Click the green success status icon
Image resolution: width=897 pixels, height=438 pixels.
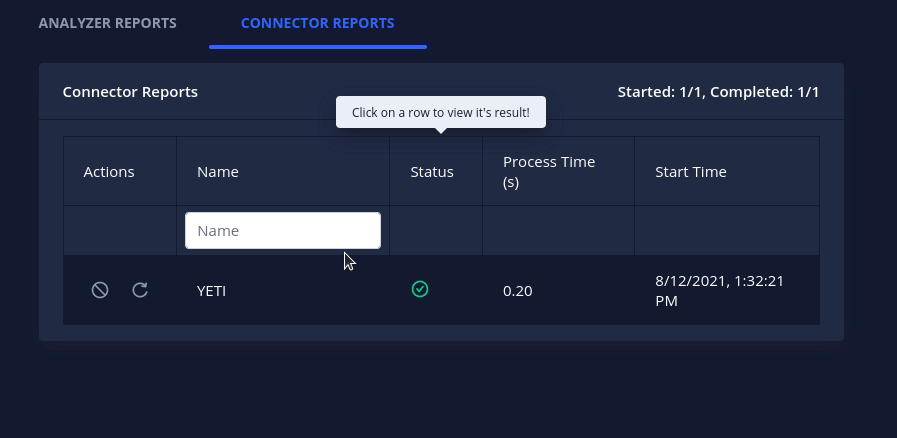420,289
